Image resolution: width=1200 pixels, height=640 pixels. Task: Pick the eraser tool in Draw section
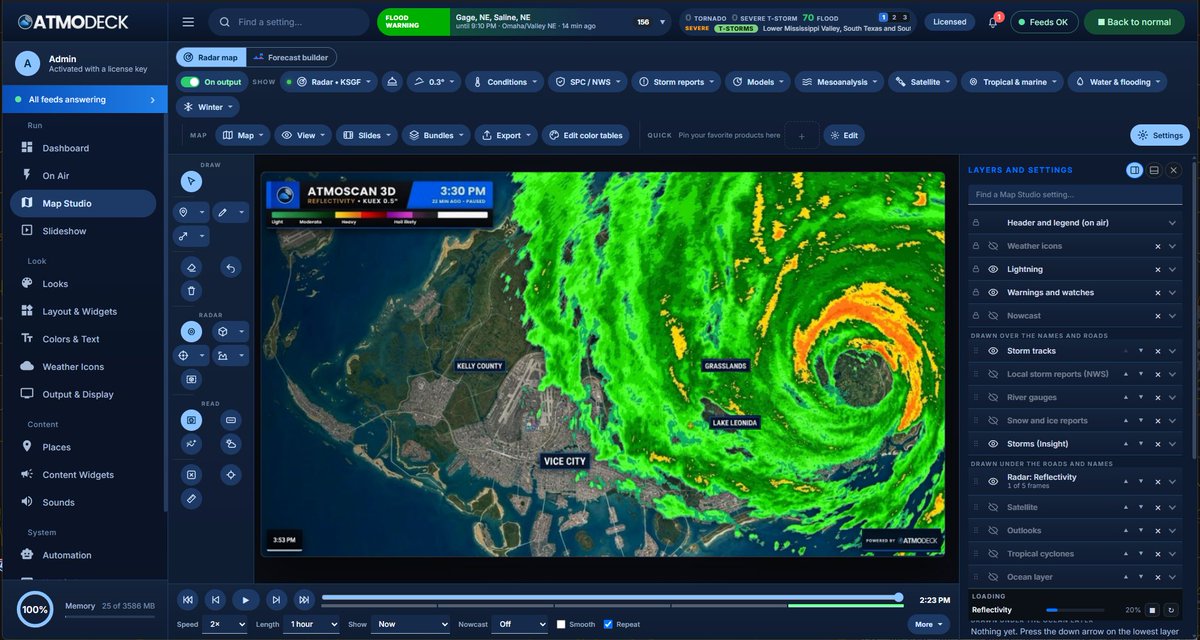(x=191, y=267)
